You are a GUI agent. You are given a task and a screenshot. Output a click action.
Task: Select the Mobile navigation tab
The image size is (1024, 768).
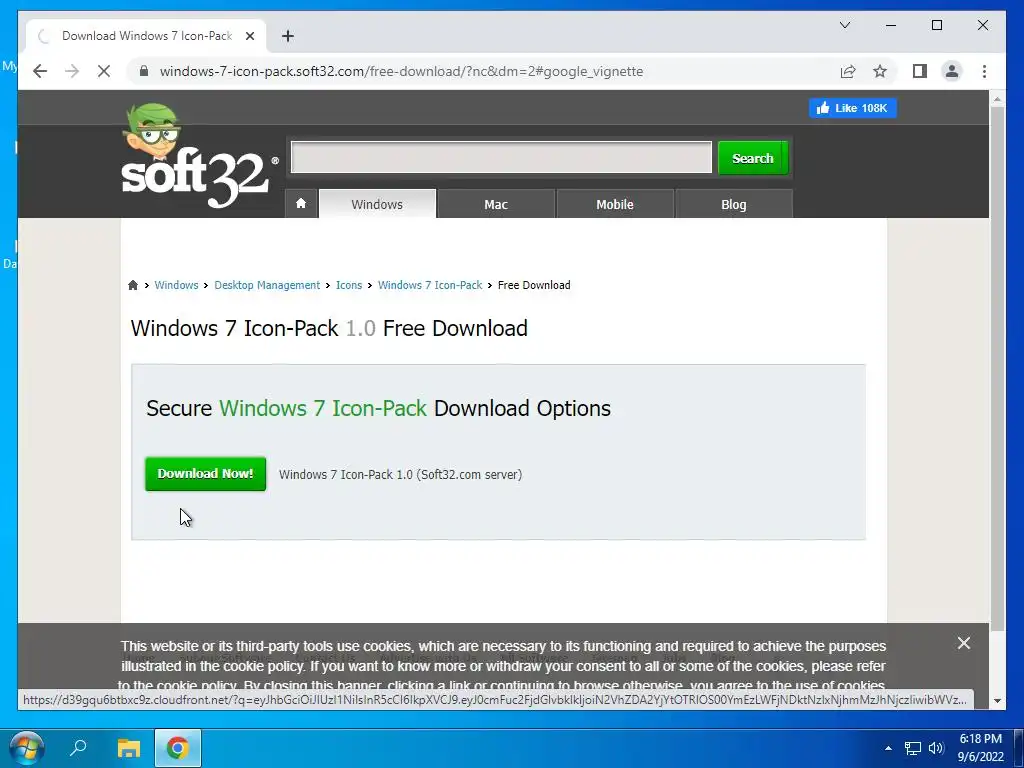click(x=615, y=204)
